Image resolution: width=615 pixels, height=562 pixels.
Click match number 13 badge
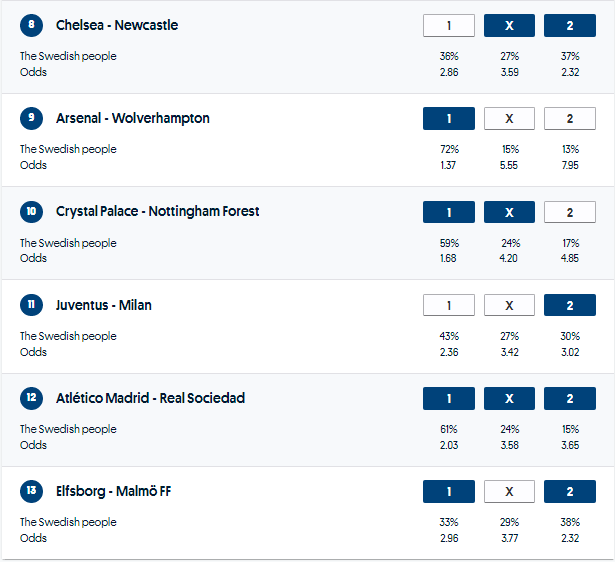(31, 492)
